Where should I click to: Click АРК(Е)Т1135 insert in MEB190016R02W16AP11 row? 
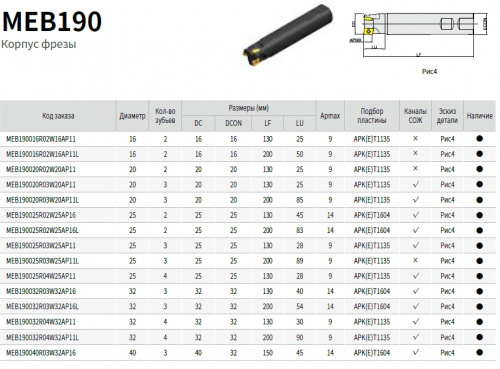tap(372, 139)
